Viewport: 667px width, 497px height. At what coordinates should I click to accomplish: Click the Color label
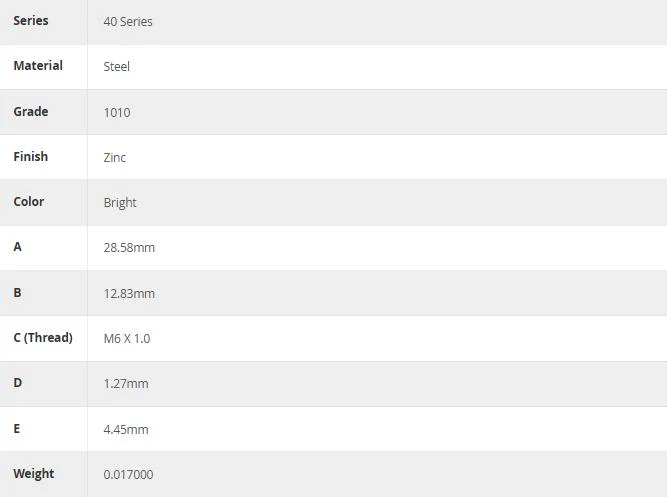pos(29,202)
